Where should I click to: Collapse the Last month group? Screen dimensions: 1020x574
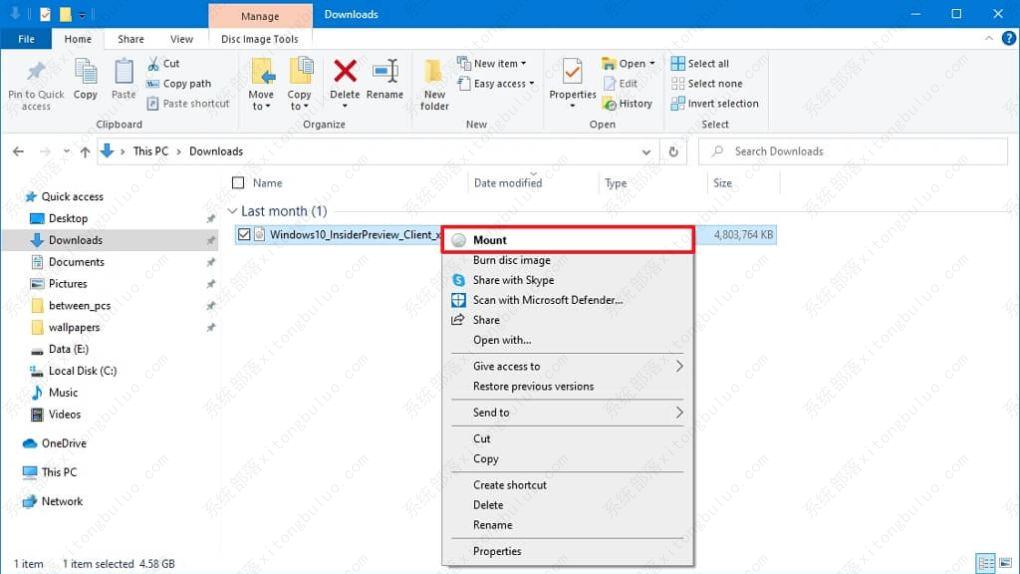pos(232,212)
